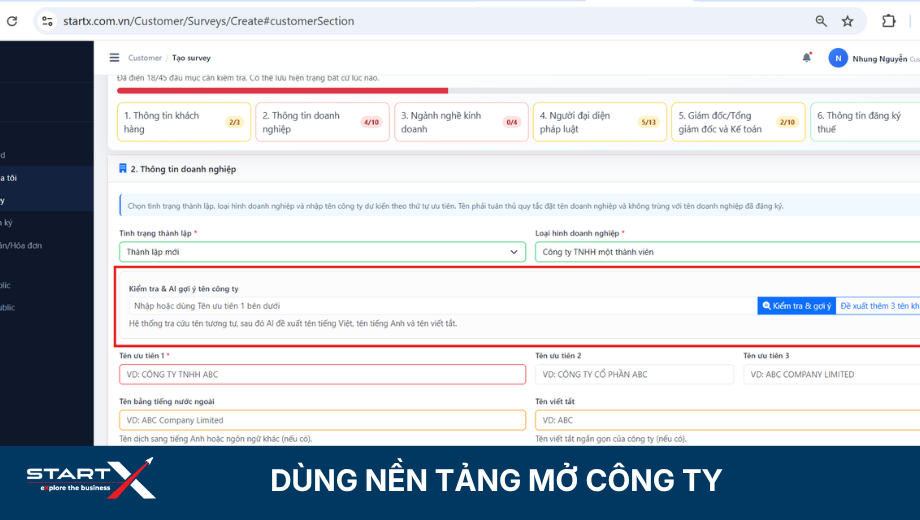Viewport: 920px width, 520px height.
Task: Focus the Tên ưu tiên 1 field
Action: point(322,374)
